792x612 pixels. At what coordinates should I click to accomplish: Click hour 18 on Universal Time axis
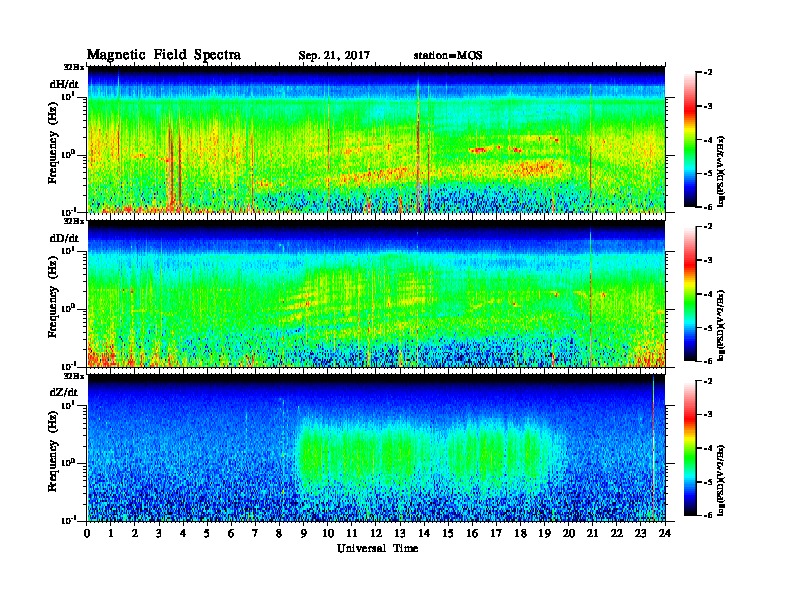pos(520,533)
